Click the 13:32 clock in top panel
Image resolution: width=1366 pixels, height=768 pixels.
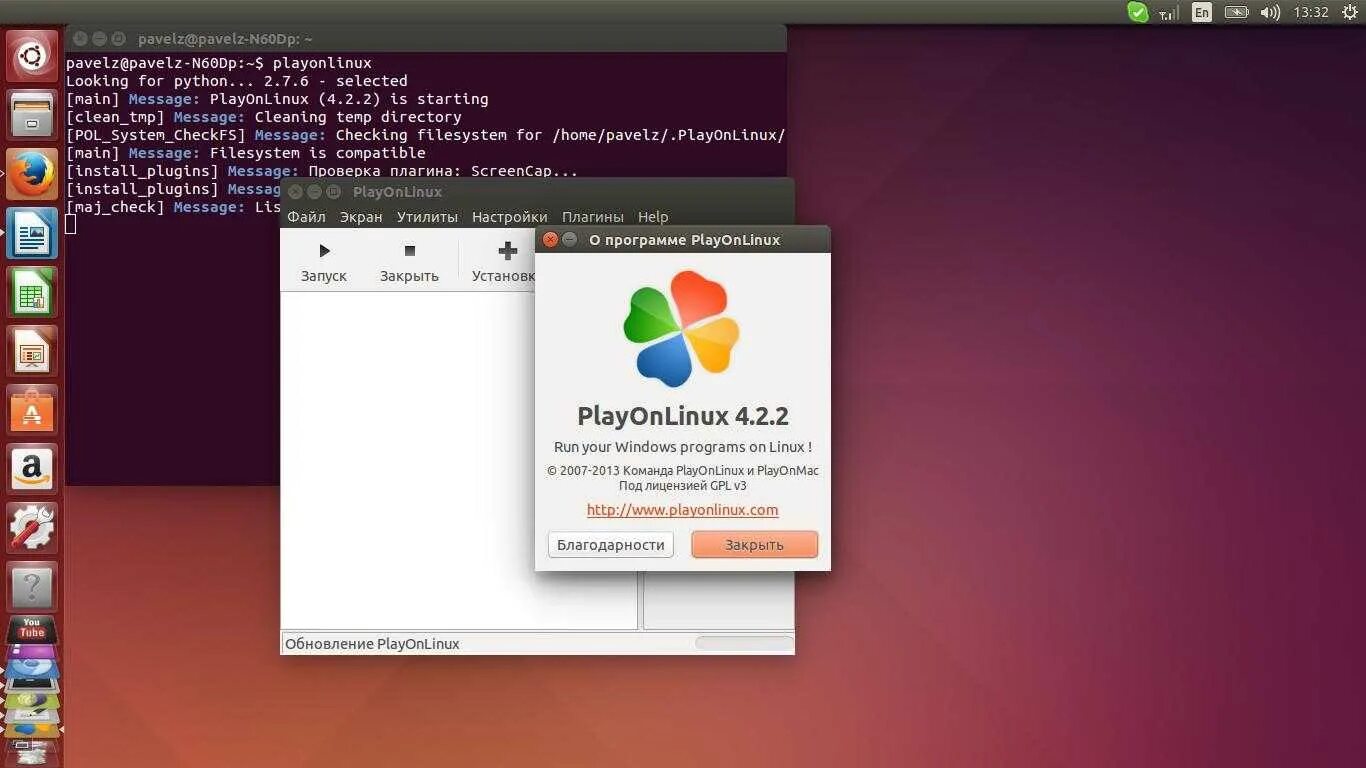pyautogui.click(x=1310, y=12)
